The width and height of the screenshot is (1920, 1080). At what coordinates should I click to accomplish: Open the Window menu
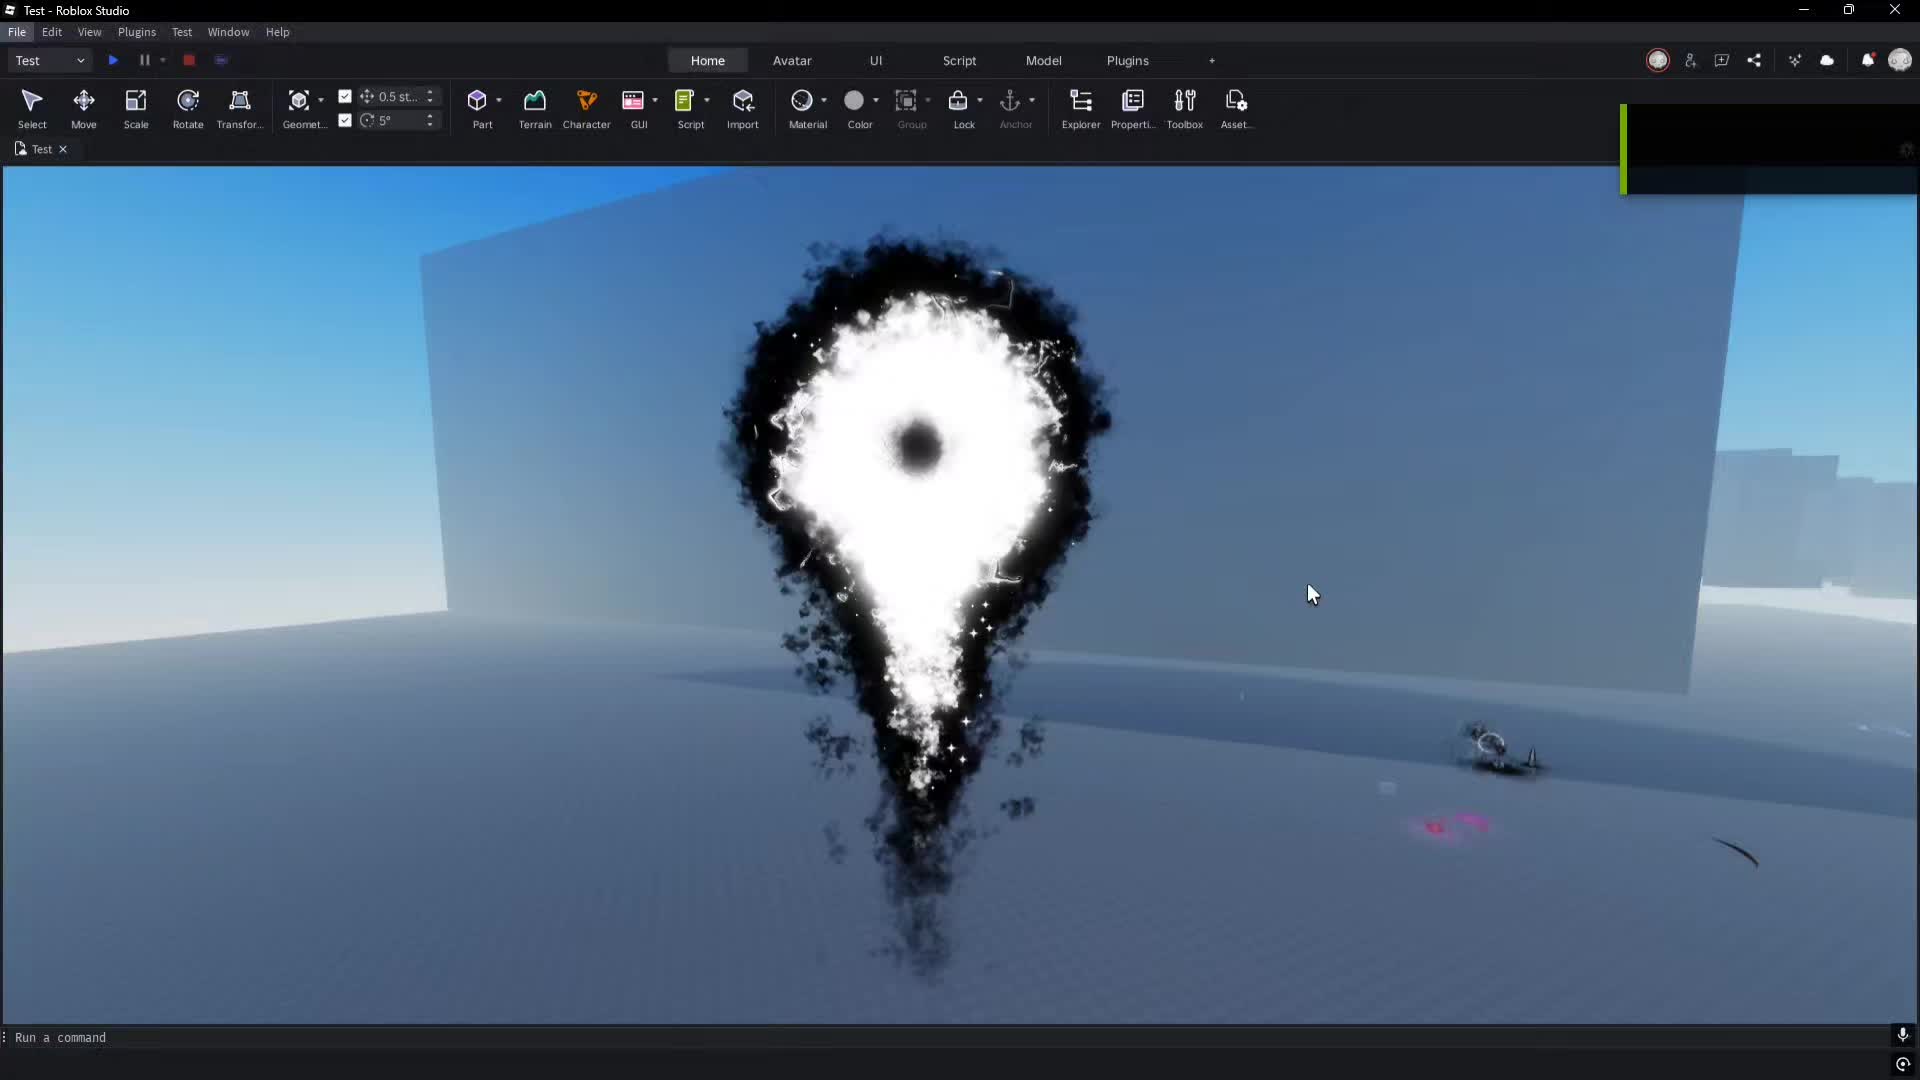tap(229, 32)
